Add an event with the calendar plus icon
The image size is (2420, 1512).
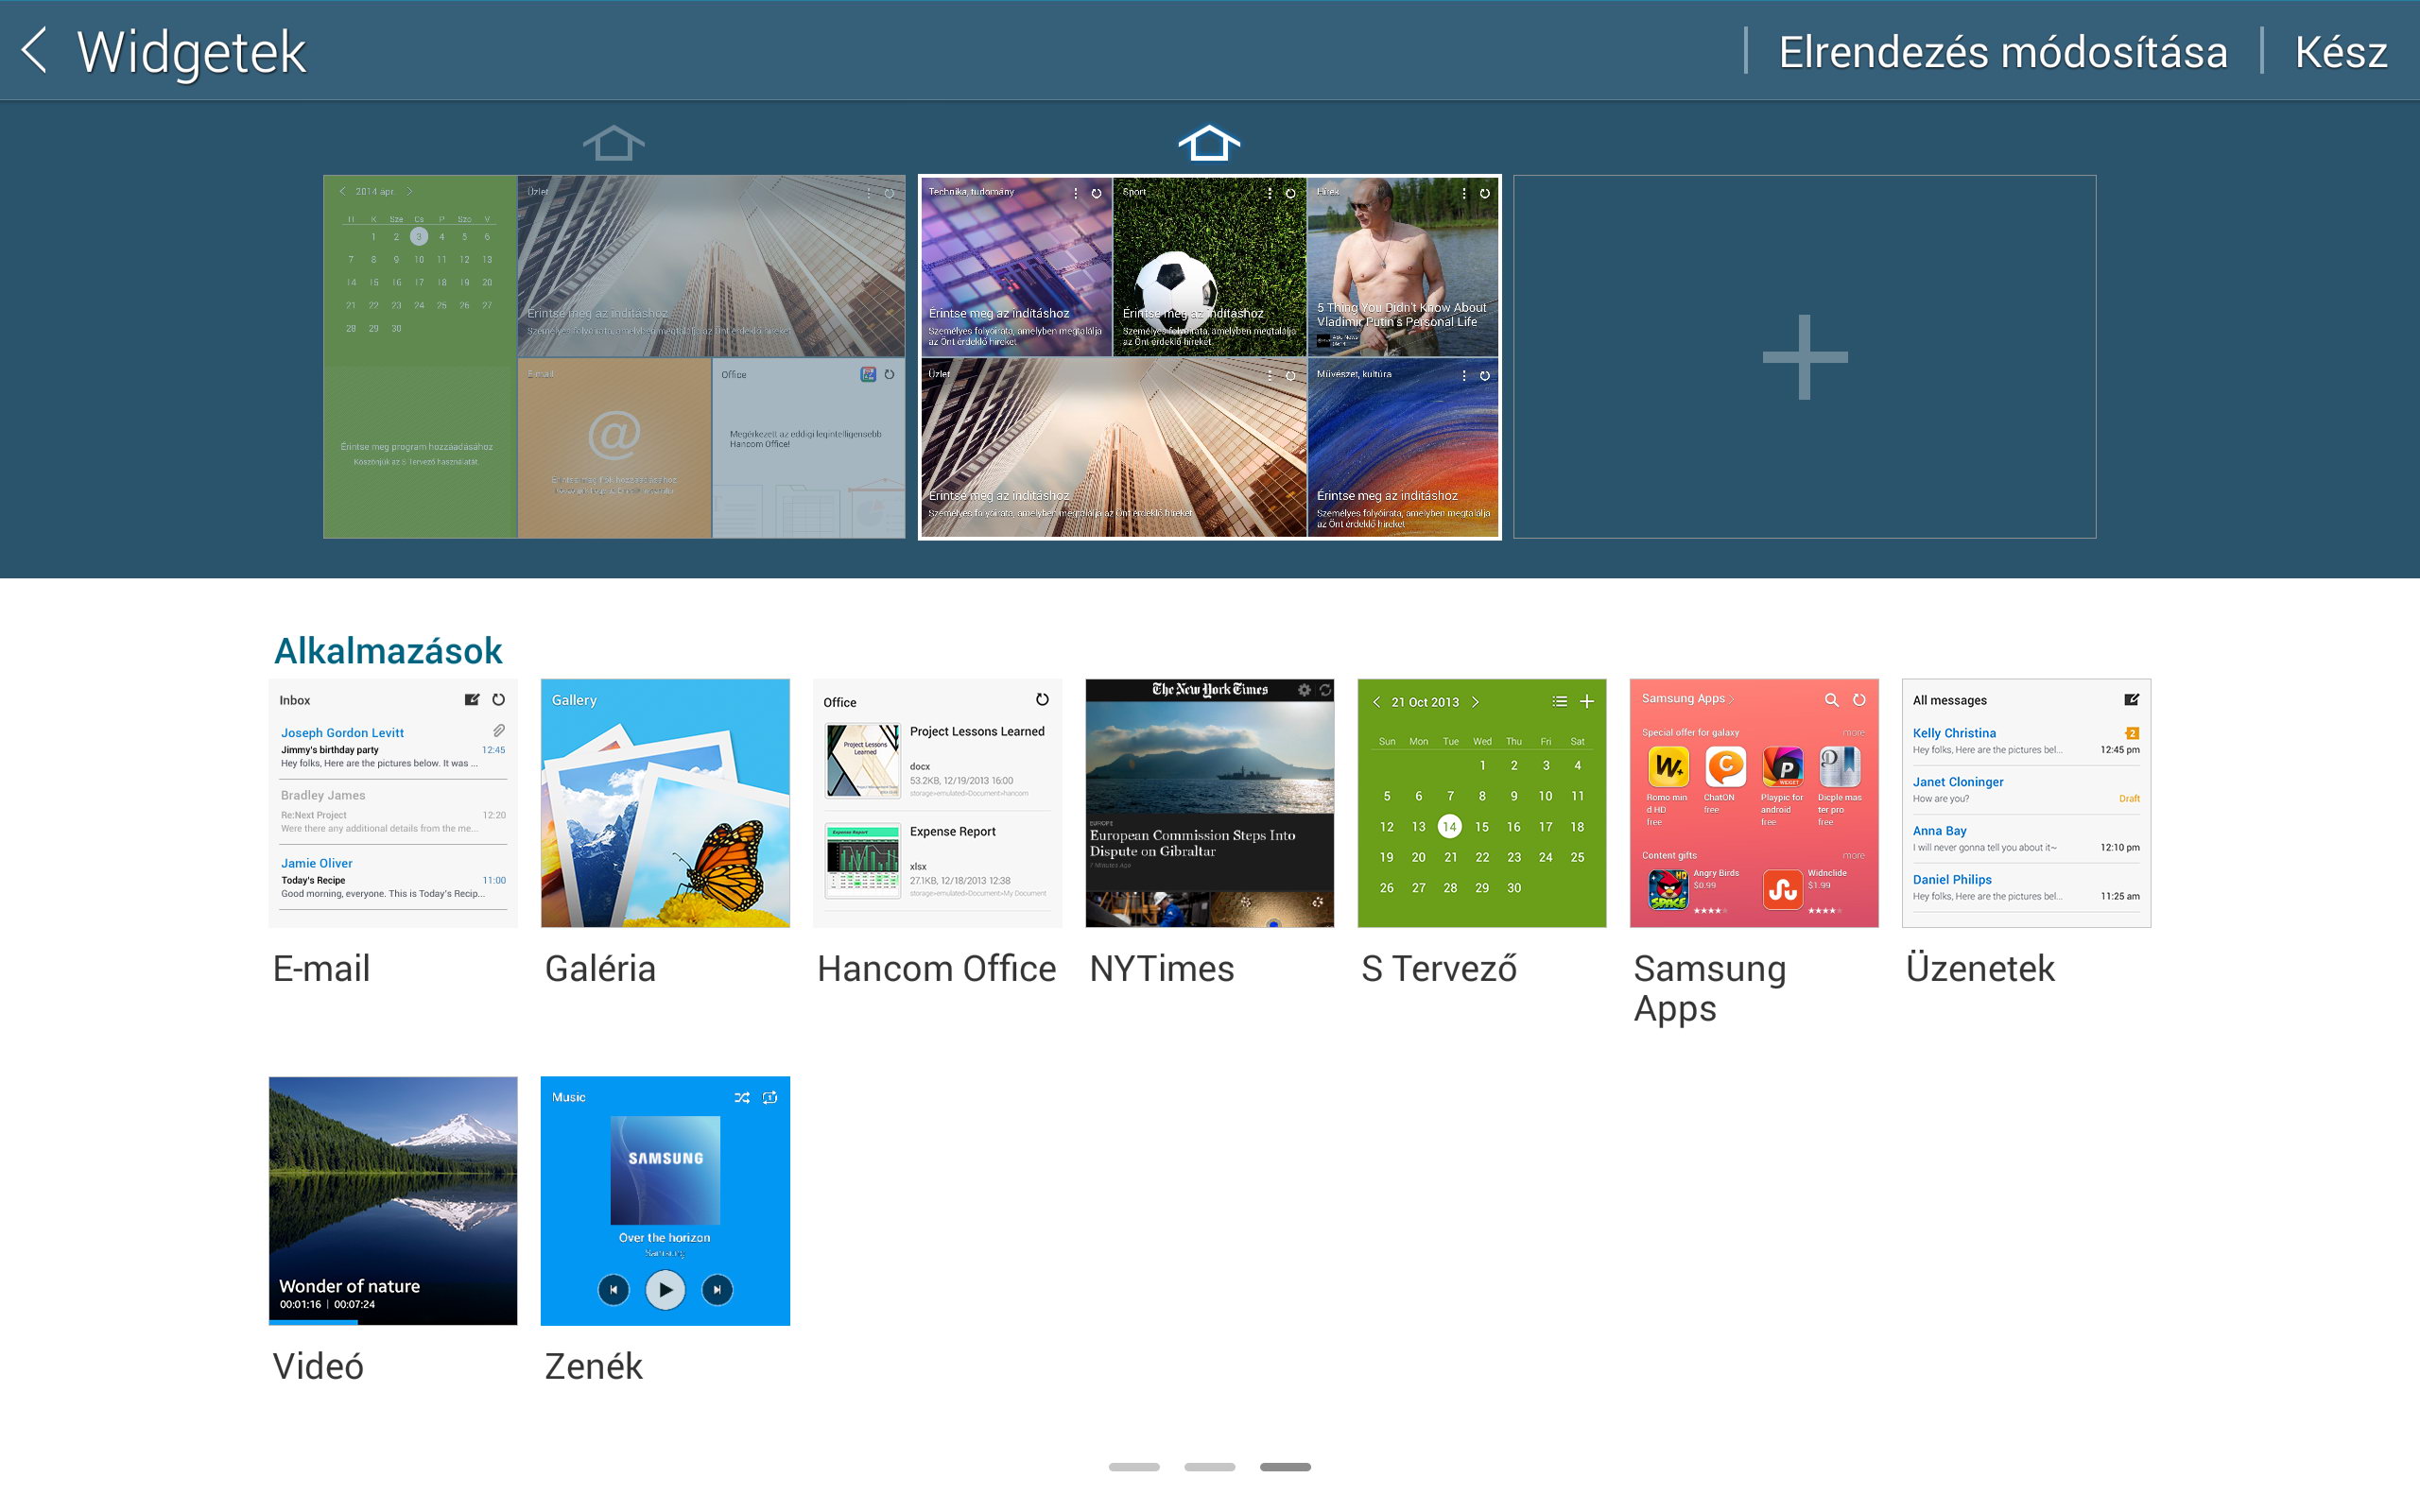click(x=1587, y=702)
